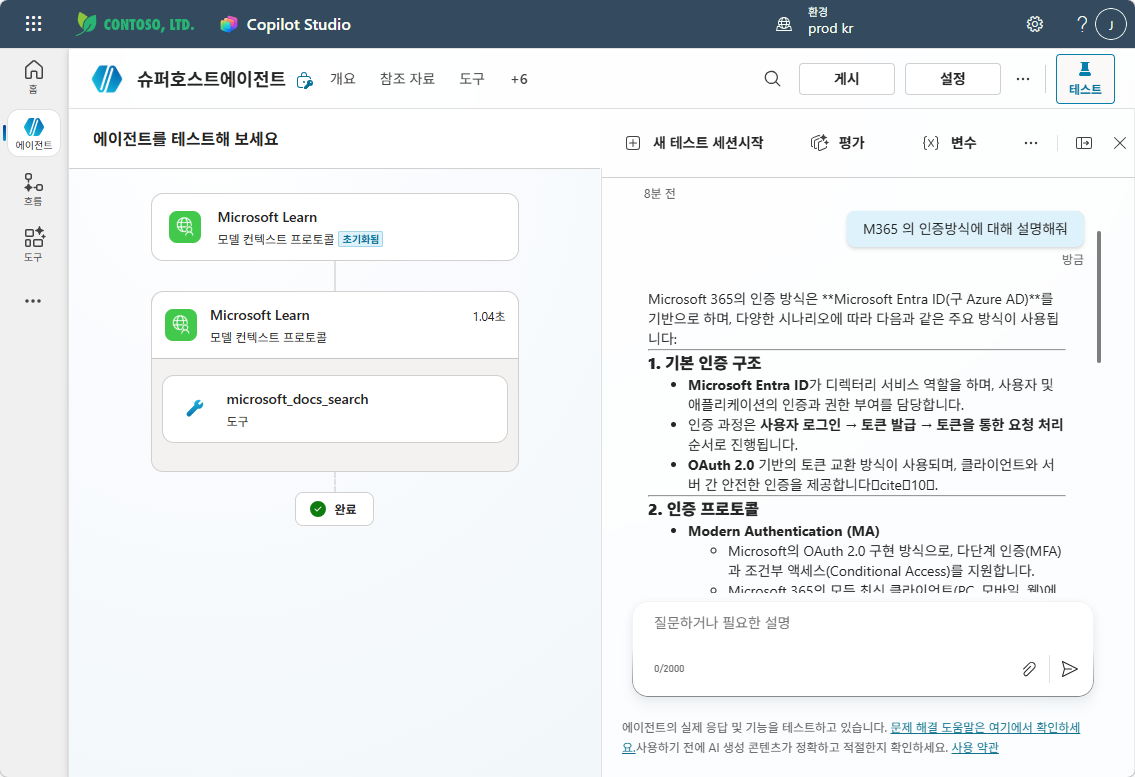Click the attach file paperclip icon
The width and height of the screenshot is (1135, 777).
1029,669
